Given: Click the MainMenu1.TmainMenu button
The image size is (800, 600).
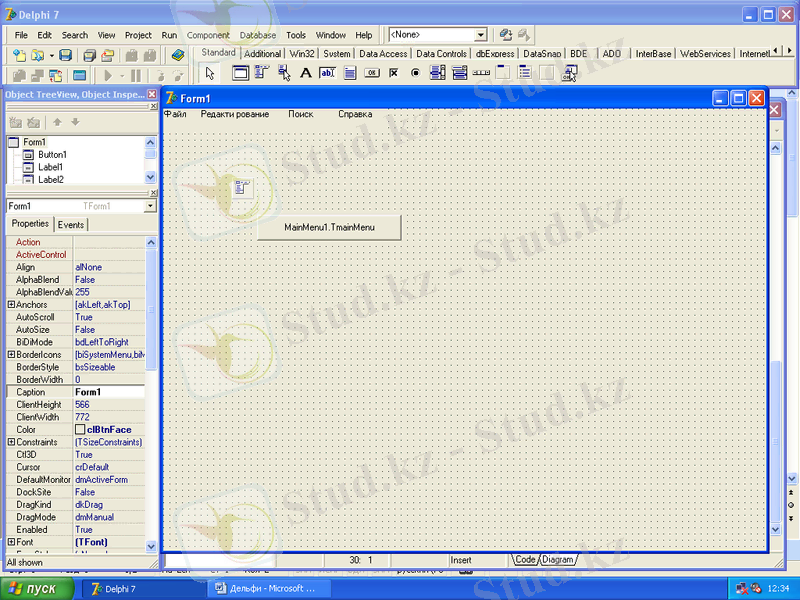Looking at the screenshot, I should point(329,228).
